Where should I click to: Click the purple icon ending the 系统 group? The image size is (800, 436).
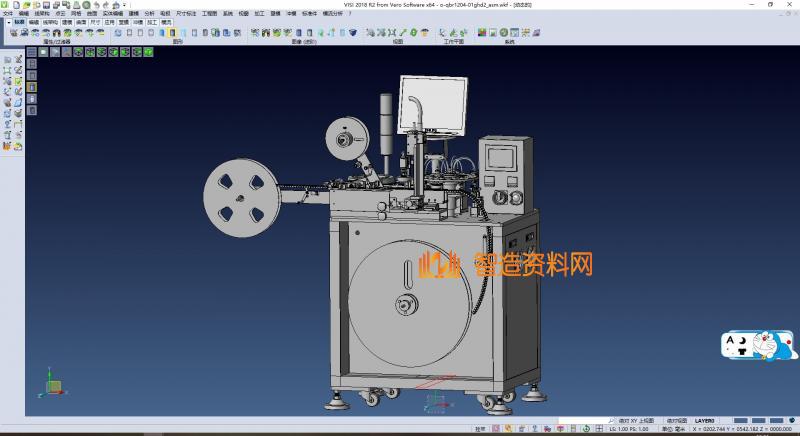536,33
